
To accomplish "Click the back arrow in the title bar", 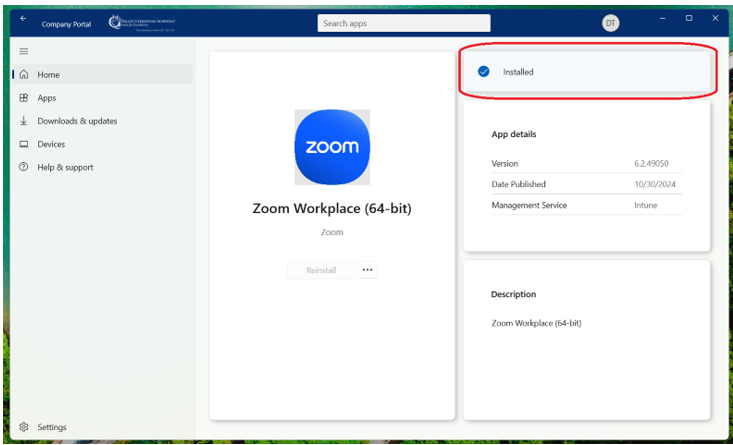I will [23, 19].
